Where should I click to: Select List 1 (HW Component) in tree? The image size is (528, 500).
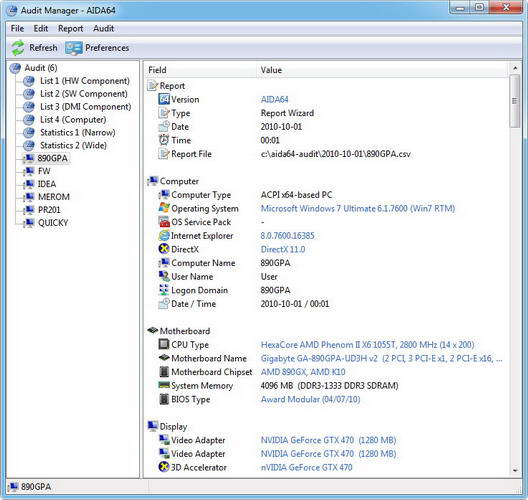pos(85,81)
